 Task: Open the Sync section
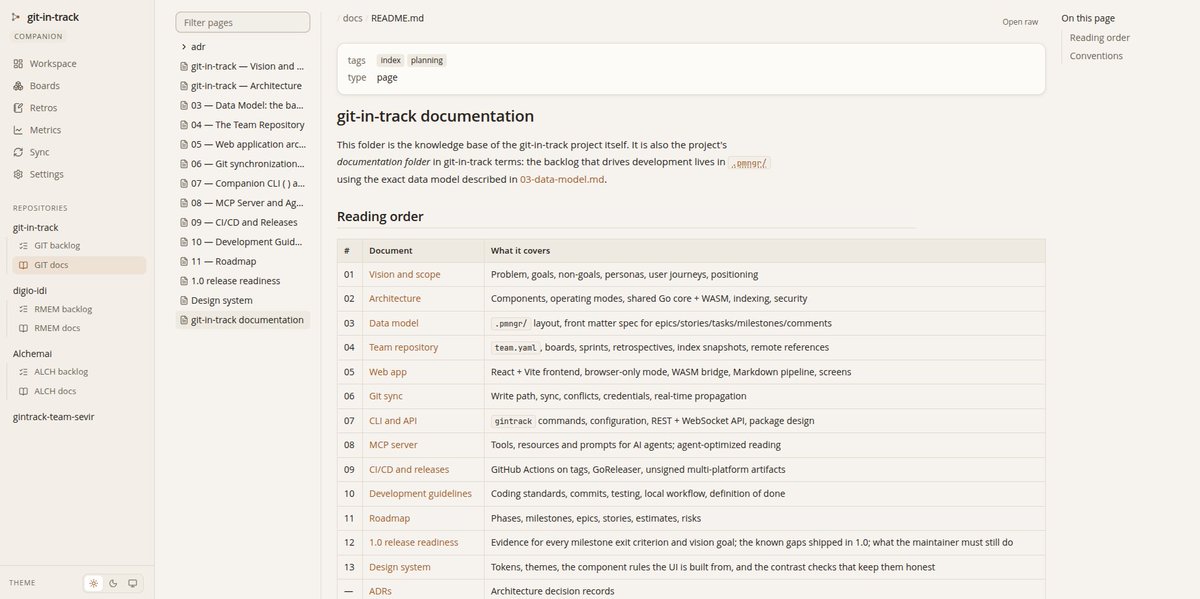click(x=77, y=152)
